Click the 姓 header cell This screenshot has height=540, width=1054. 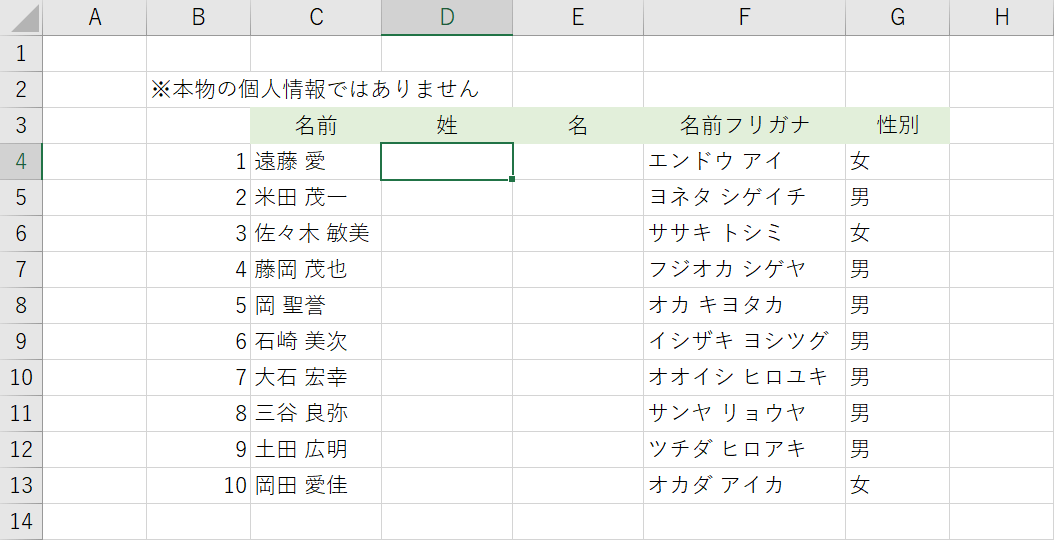(x=447, y=125)
